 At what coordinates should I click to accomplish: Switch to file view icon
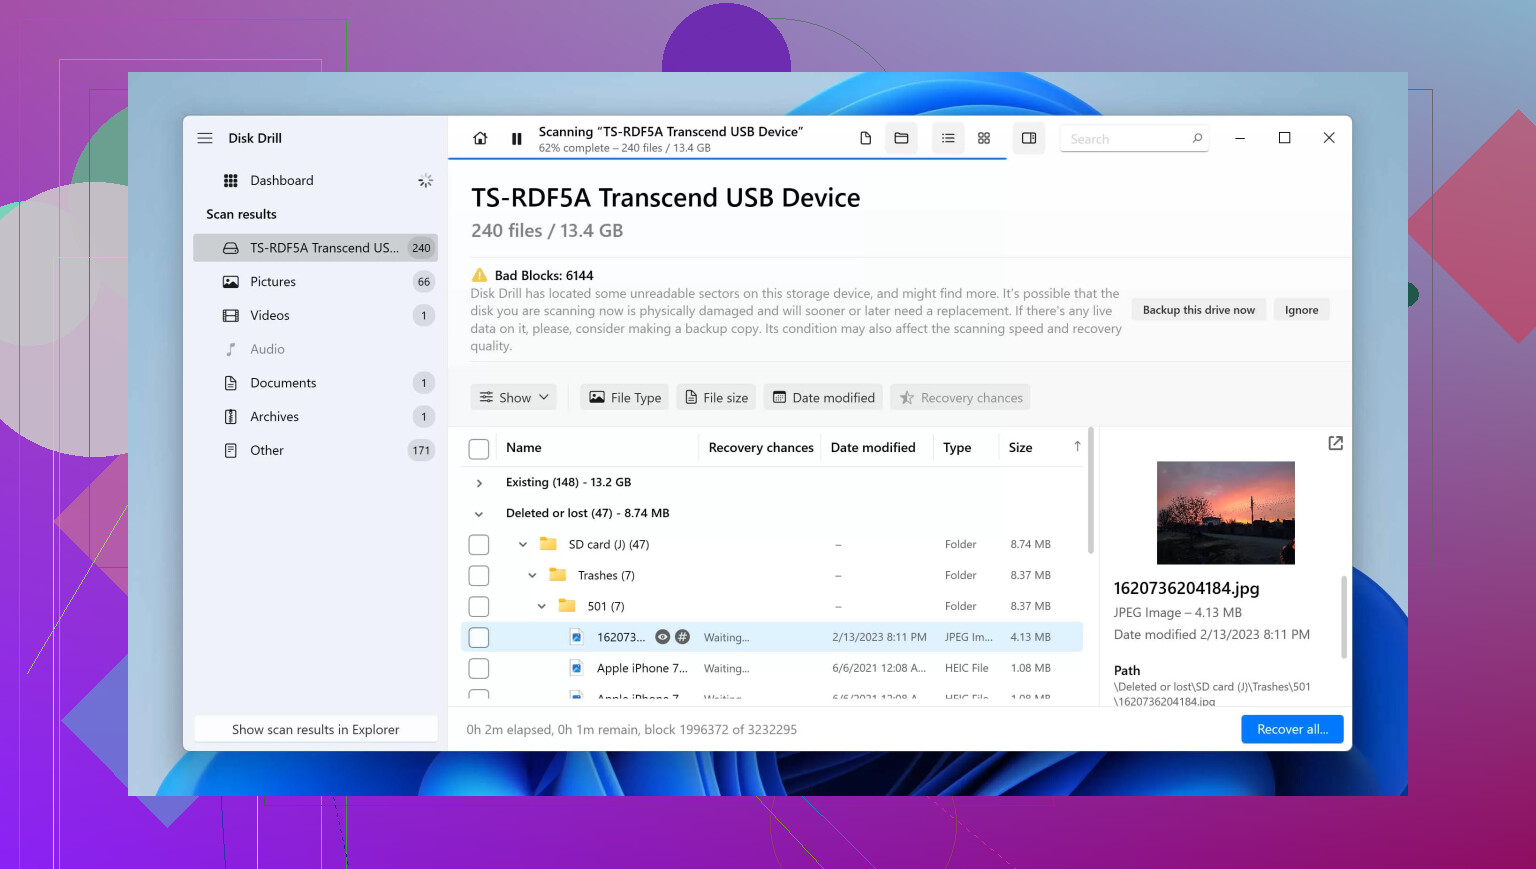click(865, 139)
